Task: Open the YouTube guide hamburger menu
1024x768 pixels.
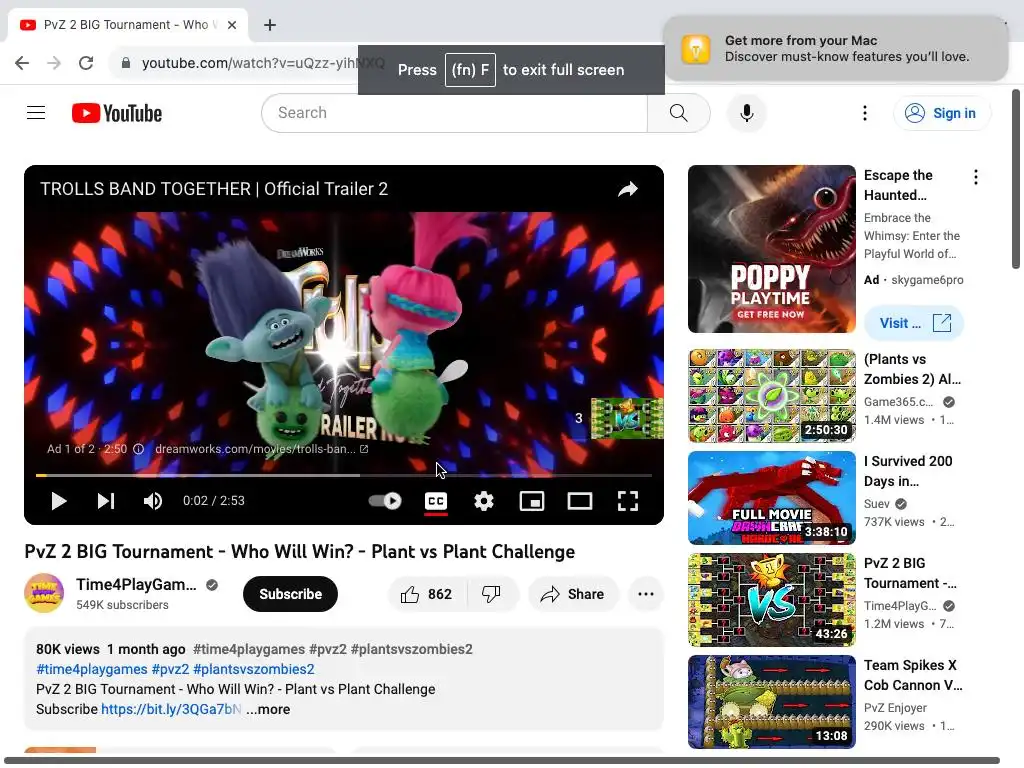Action: 36,113
